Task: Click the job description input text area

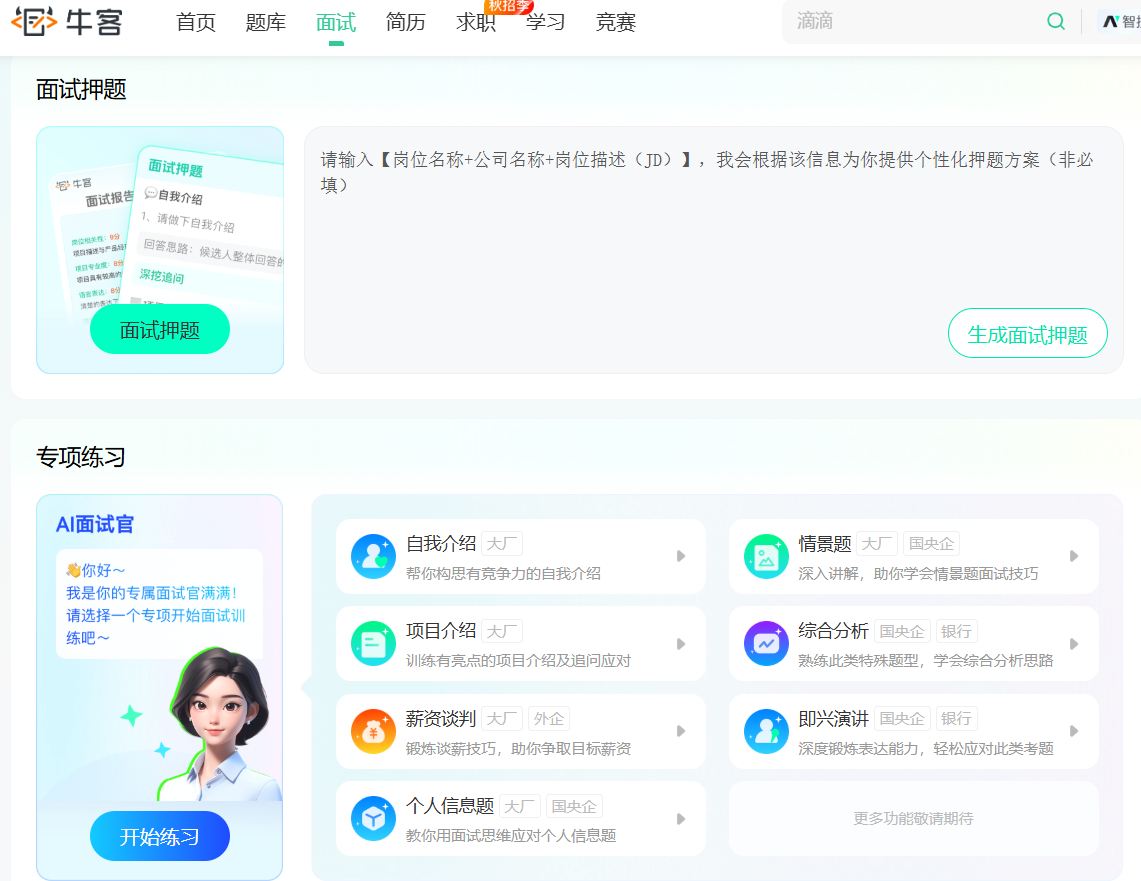Action: [x=714, y=250]
